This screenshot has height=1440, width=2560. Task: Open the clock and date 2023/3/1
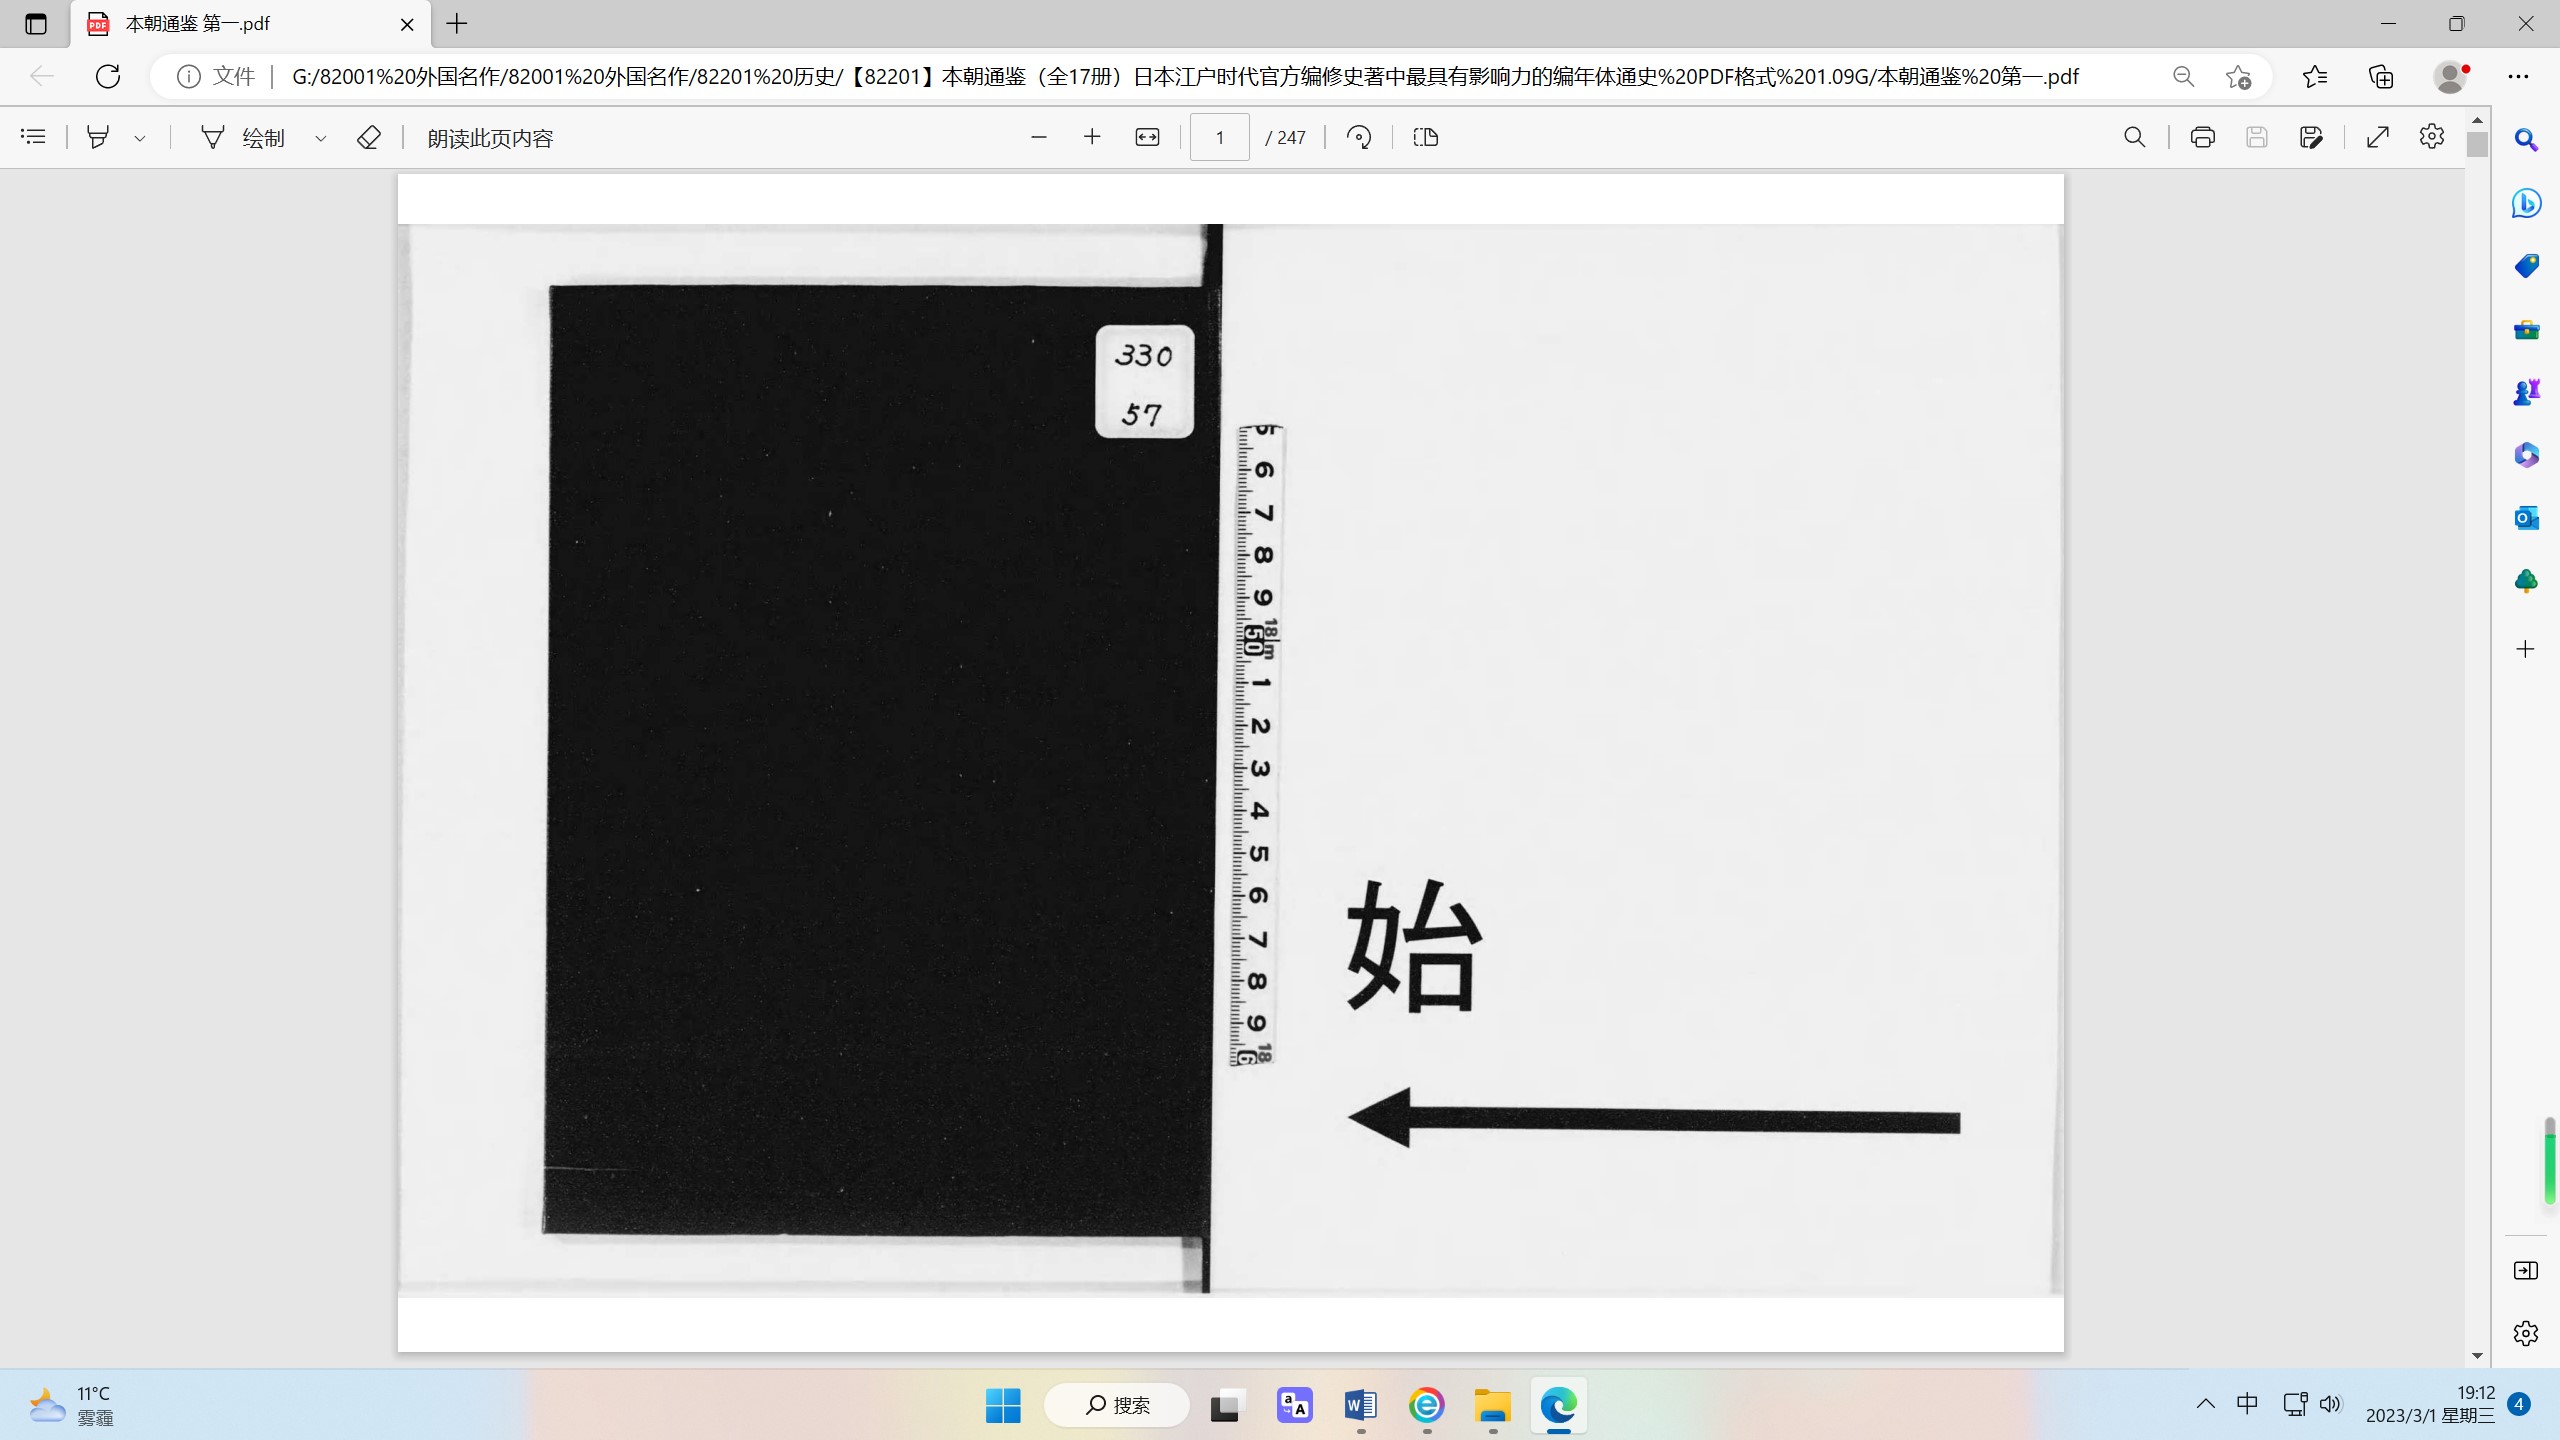point(2430,1404)
